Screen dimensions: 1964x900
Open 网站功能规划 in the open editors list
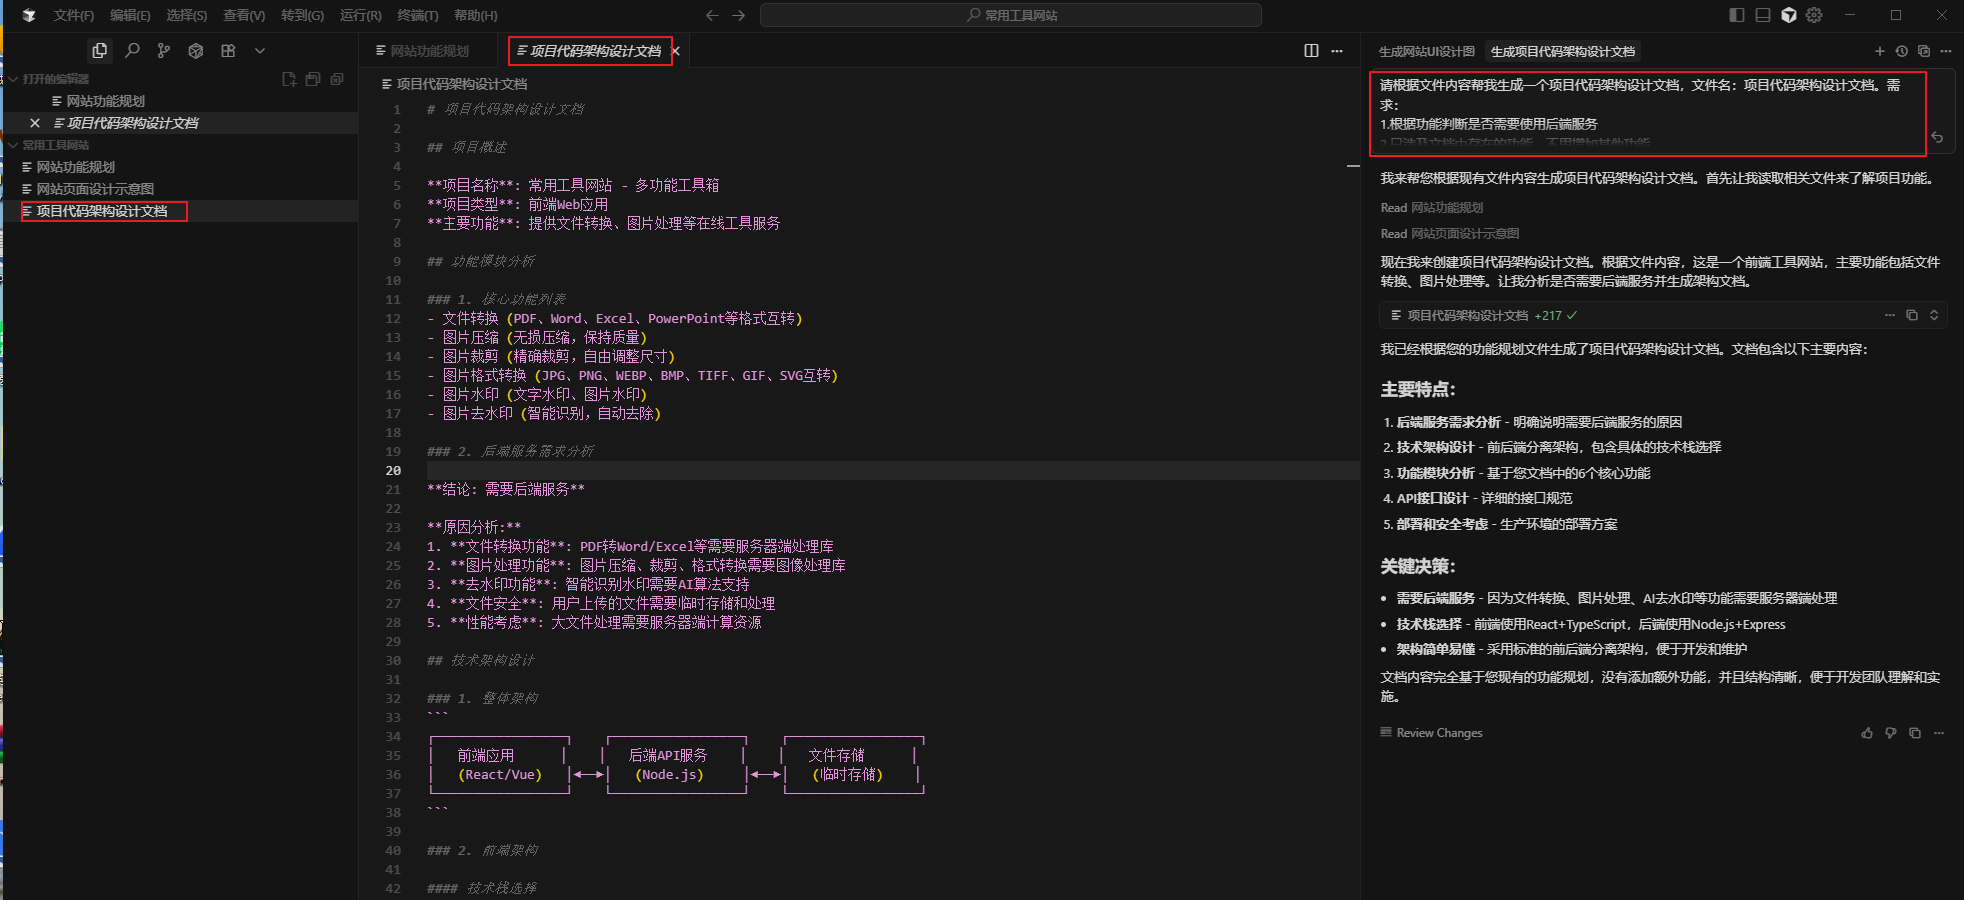[x=98, y=101]
